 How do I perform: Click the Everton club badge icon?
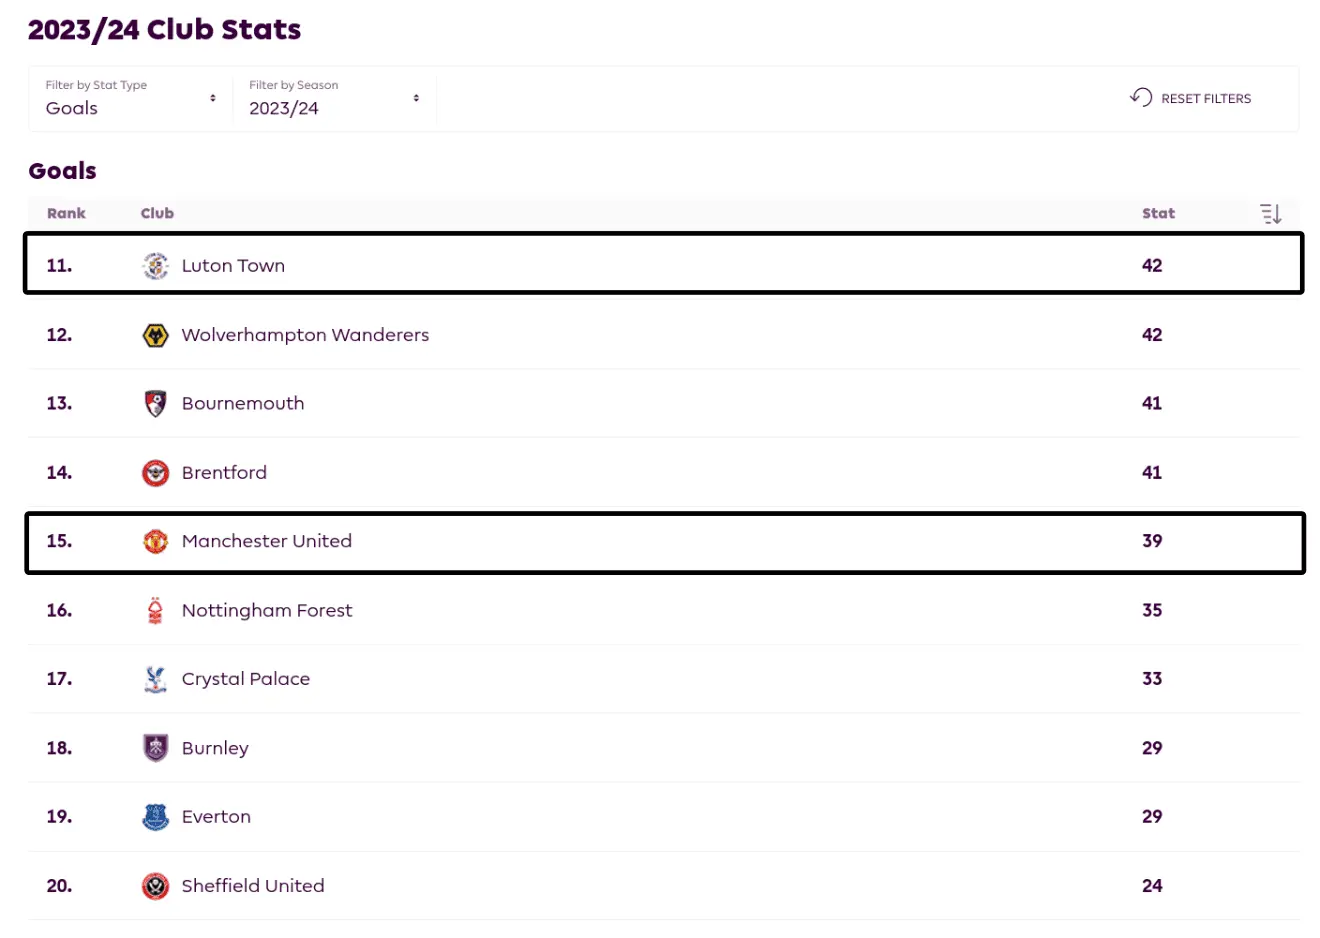(156, 817)
